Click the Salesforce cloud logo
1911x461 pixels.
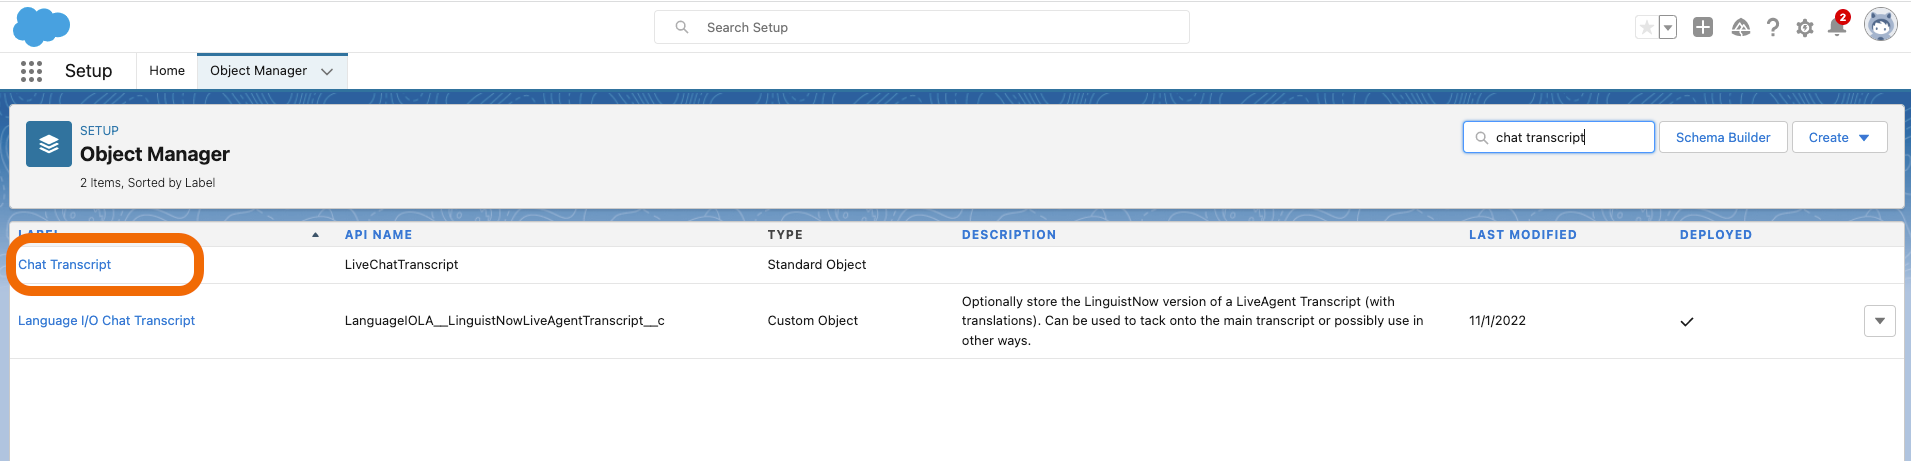[41, 27]
